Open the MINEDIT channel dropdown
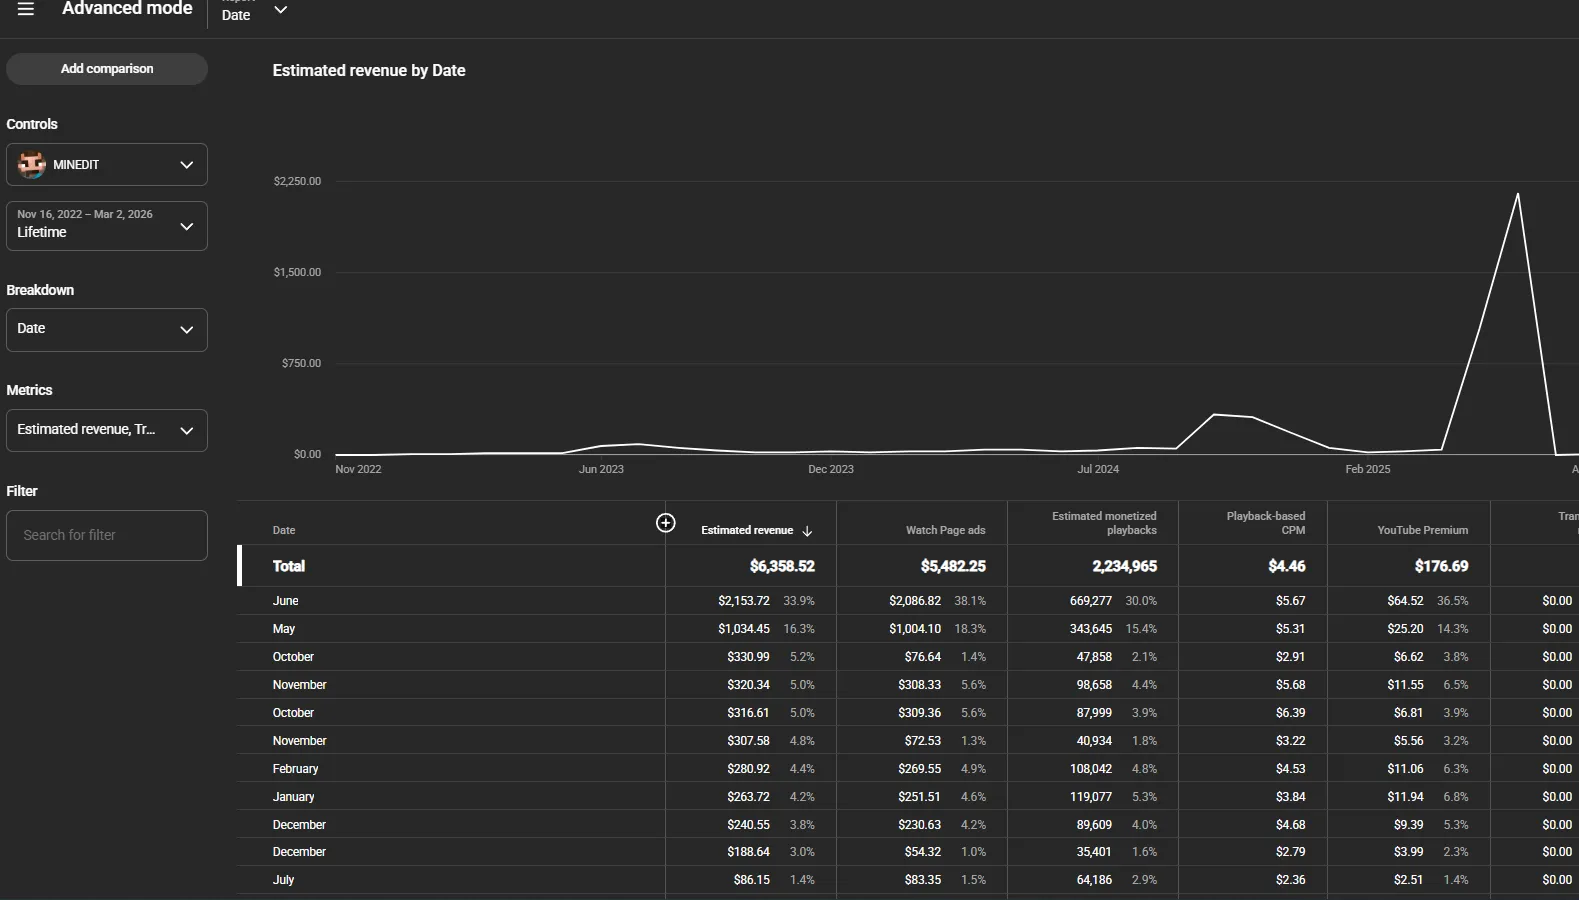The width and height of the screenshot is (1579, 900). (107, 165)
